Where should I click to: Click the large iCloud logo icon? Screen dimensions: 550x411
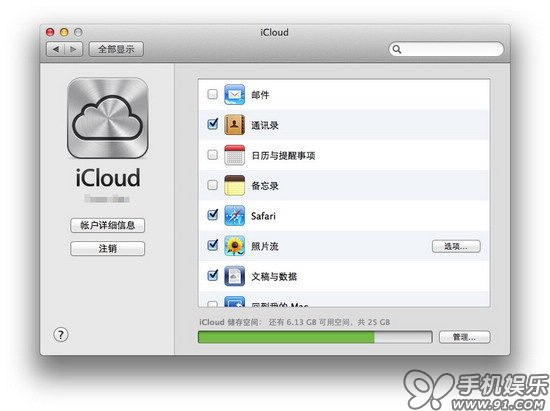[108, 118]
